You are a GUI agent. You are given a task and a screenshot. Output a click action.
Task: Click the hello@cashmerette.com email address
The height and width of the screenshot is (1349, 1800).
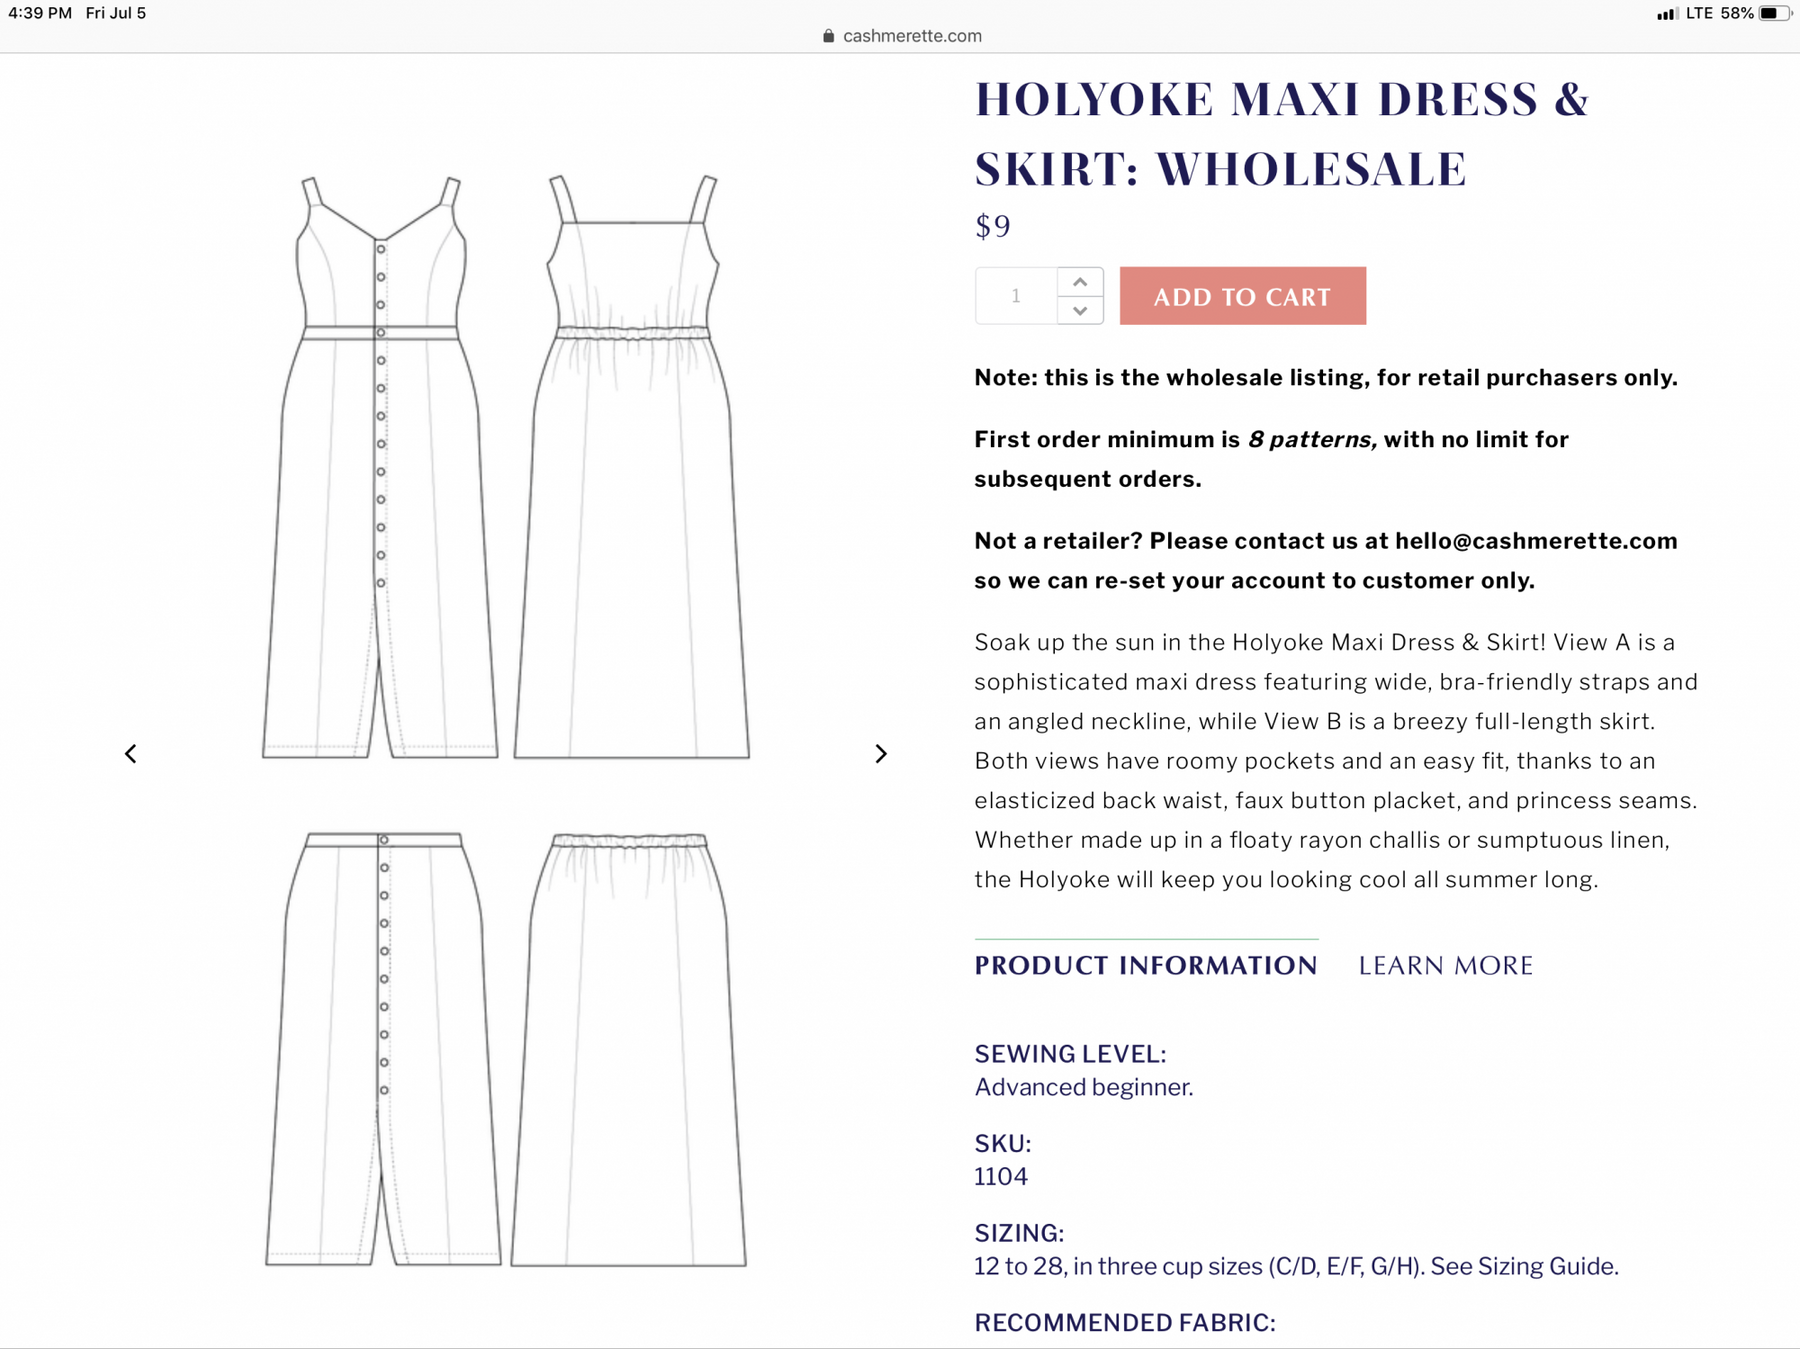(x=1535, y=541)
